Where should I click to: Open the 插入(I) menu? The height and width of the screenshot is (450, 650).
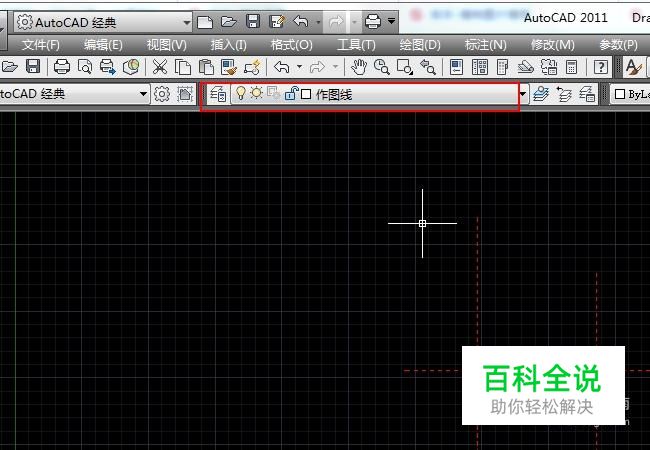(x=228, y=45)
